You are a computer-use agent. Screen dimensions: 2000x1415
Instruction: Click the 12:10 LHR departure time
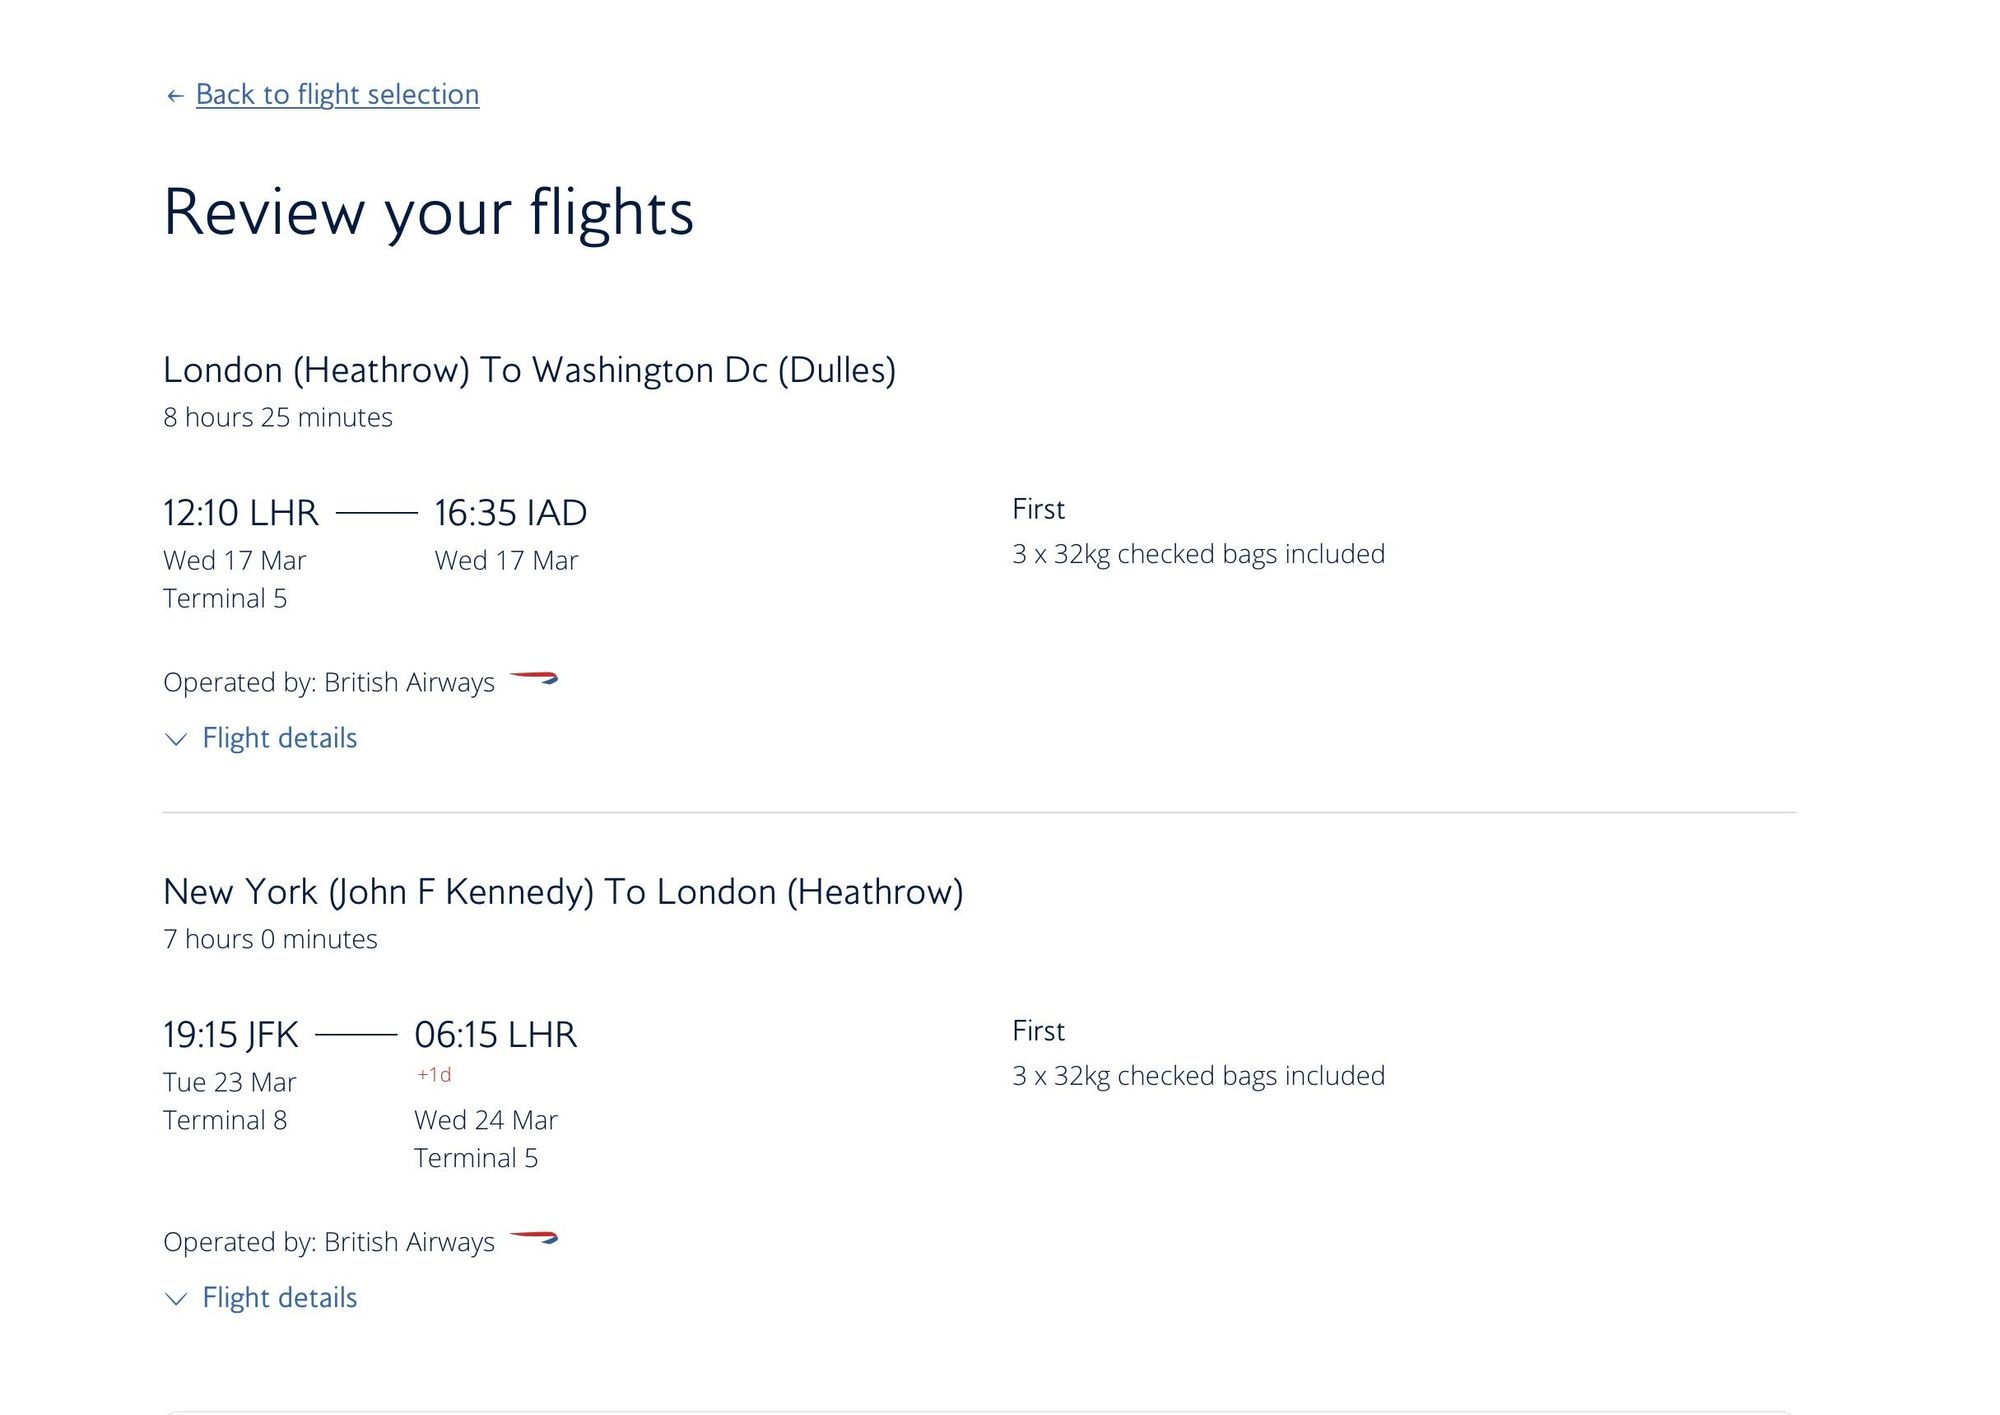coord(241,513)
